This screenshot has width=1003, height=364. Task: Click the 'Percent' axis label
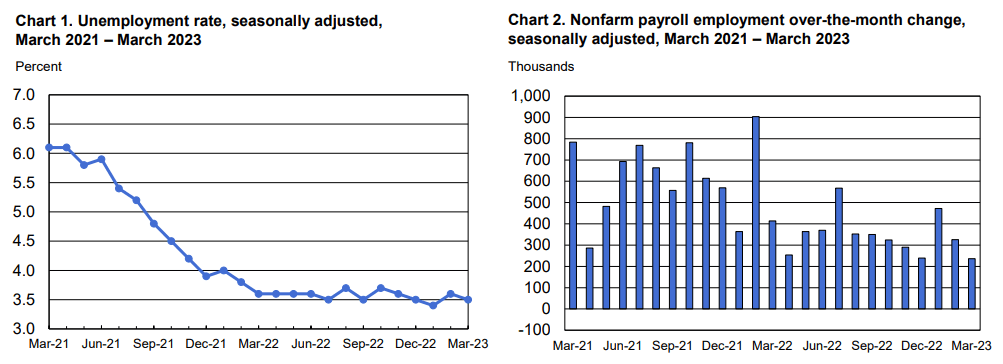pyautogui.click(x=33, y=66)
